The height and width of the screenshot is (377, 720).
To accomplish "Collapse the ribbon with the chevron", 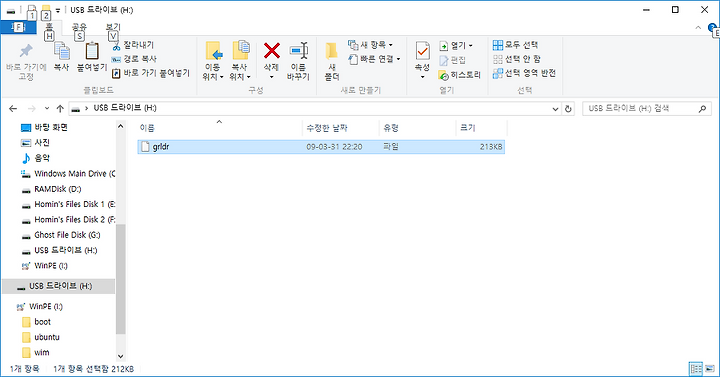I will [x=698, y=28].
